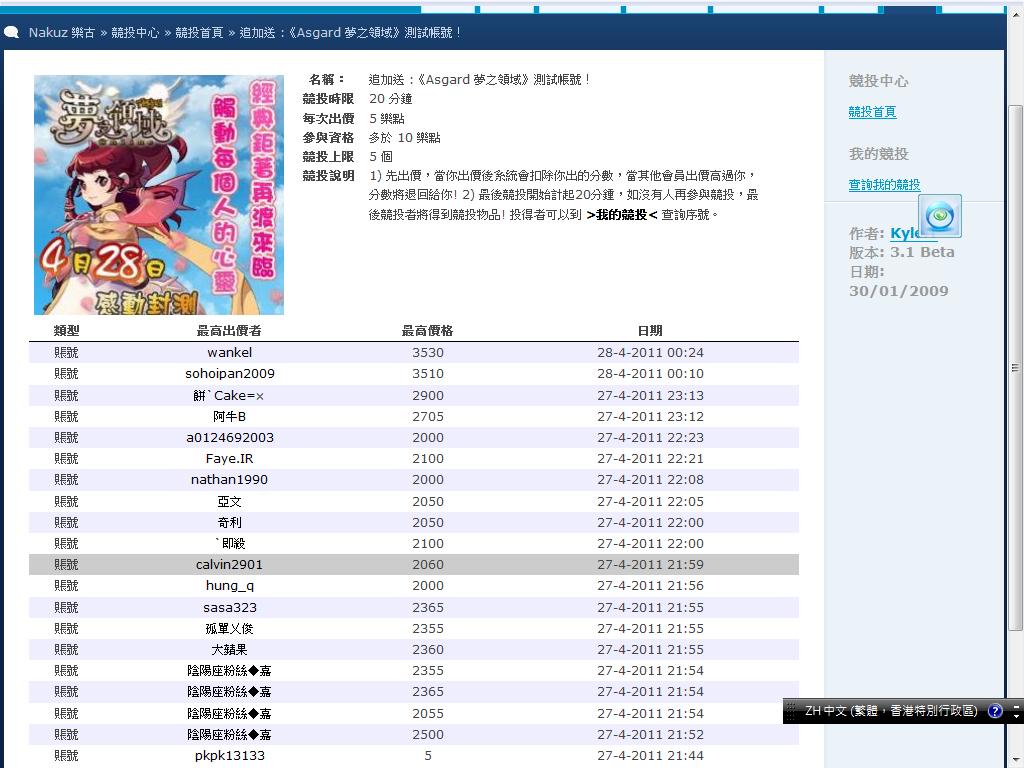Select the highlighted calvin2901 bid row

[x=414, y=565]
